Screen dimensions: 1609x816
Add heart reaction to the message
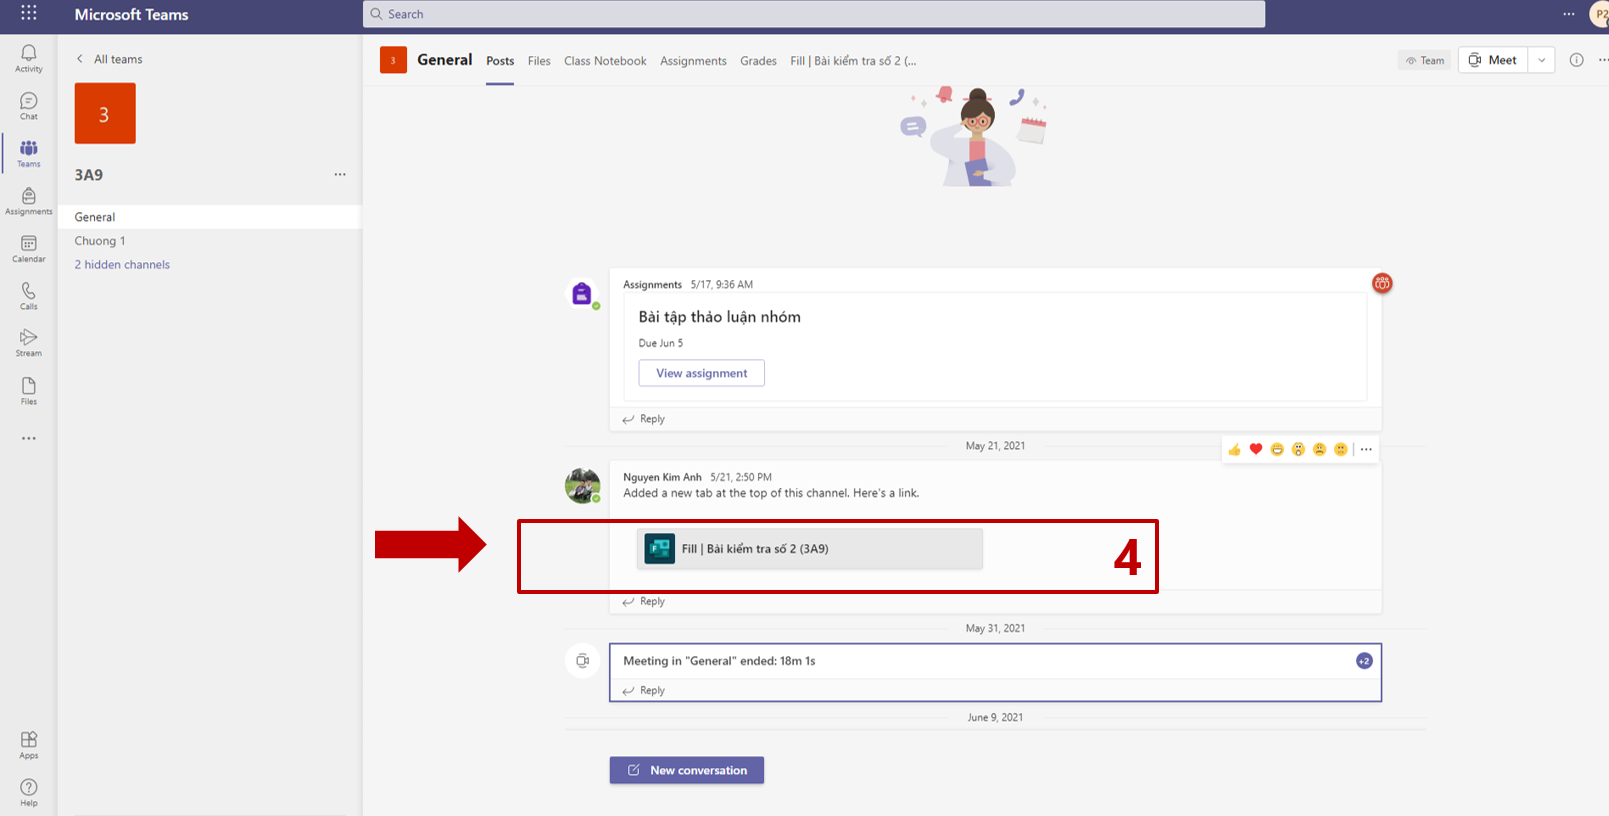click(x=1256, y=449)
